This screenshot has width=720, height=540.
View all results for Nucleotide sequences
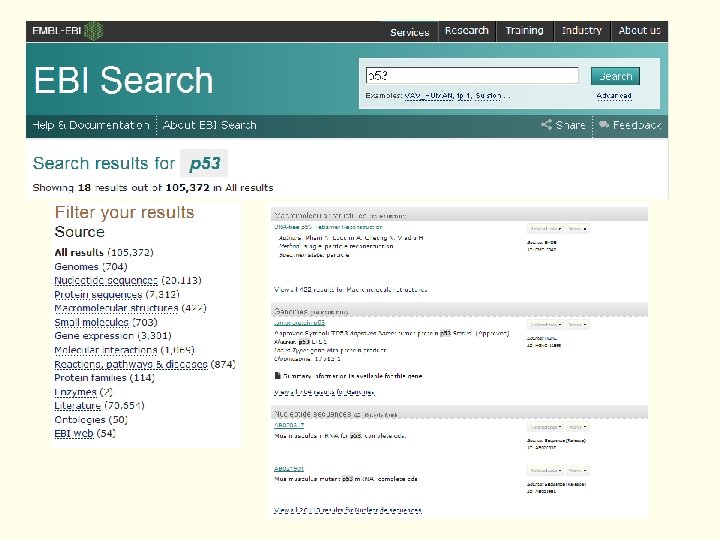(x=348, y=510)
